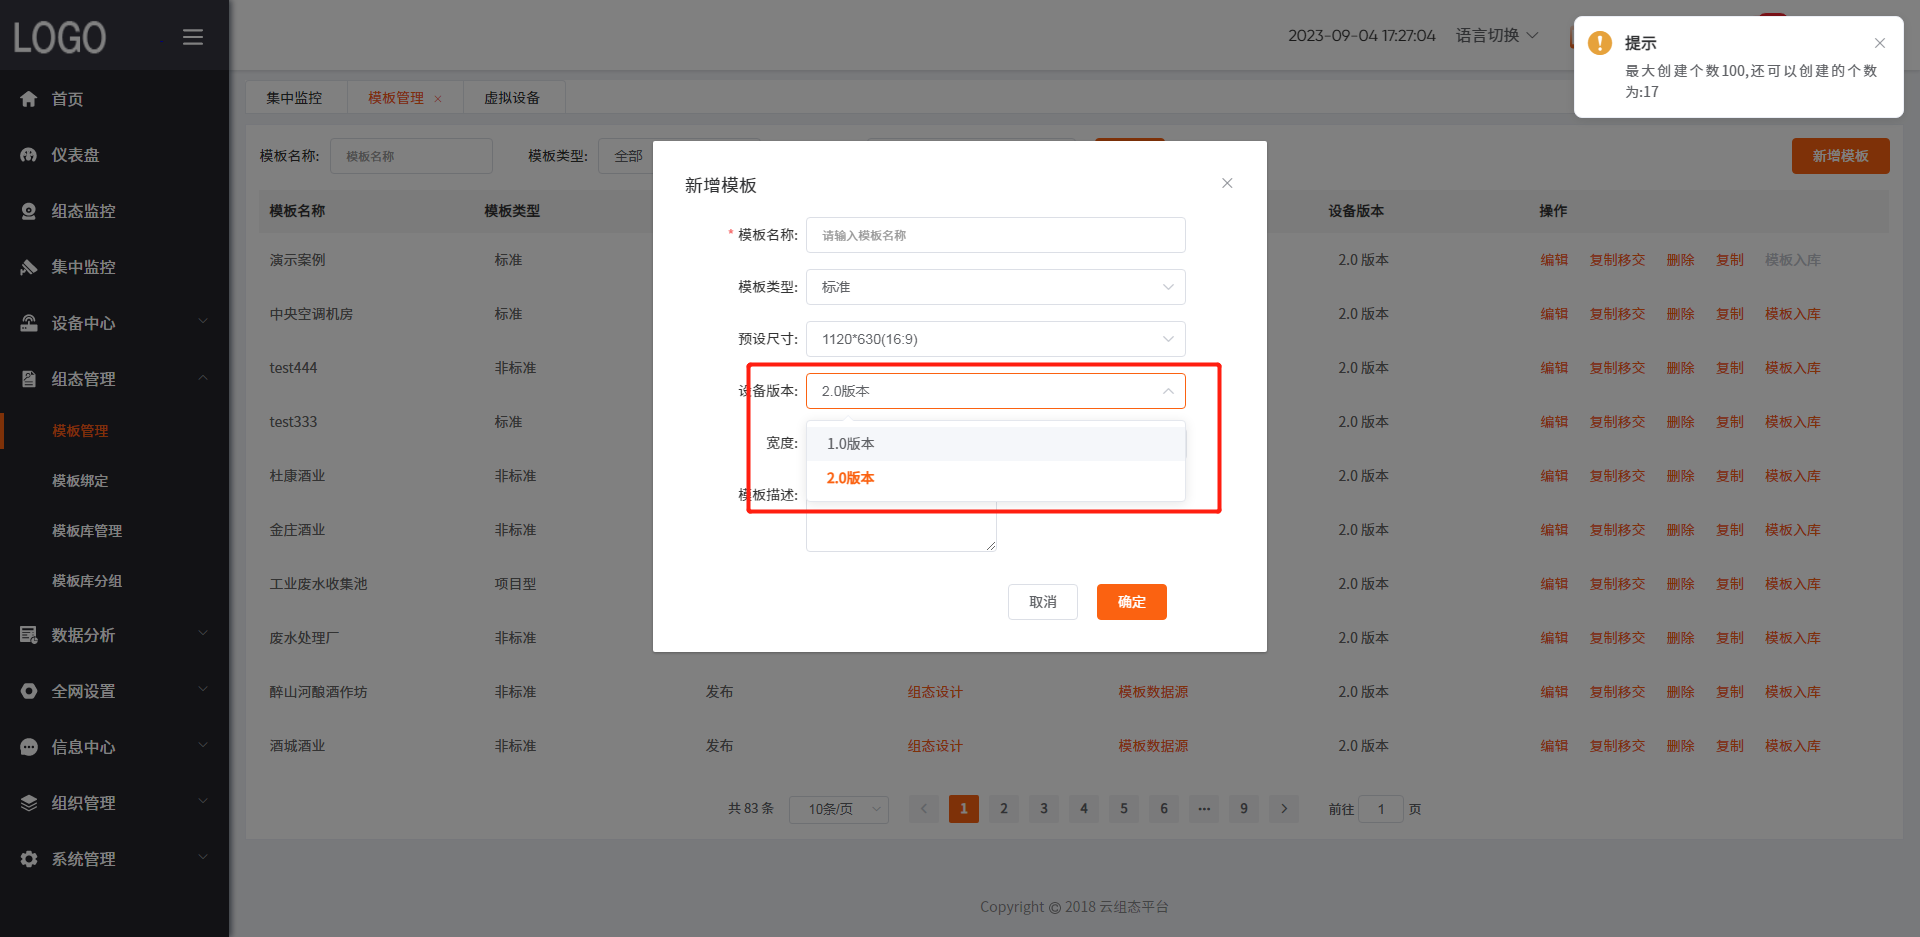Click the 金庄酒业 template name cell
The height and width of the screenshot is (937, 1920).
(x=297, y=530)
